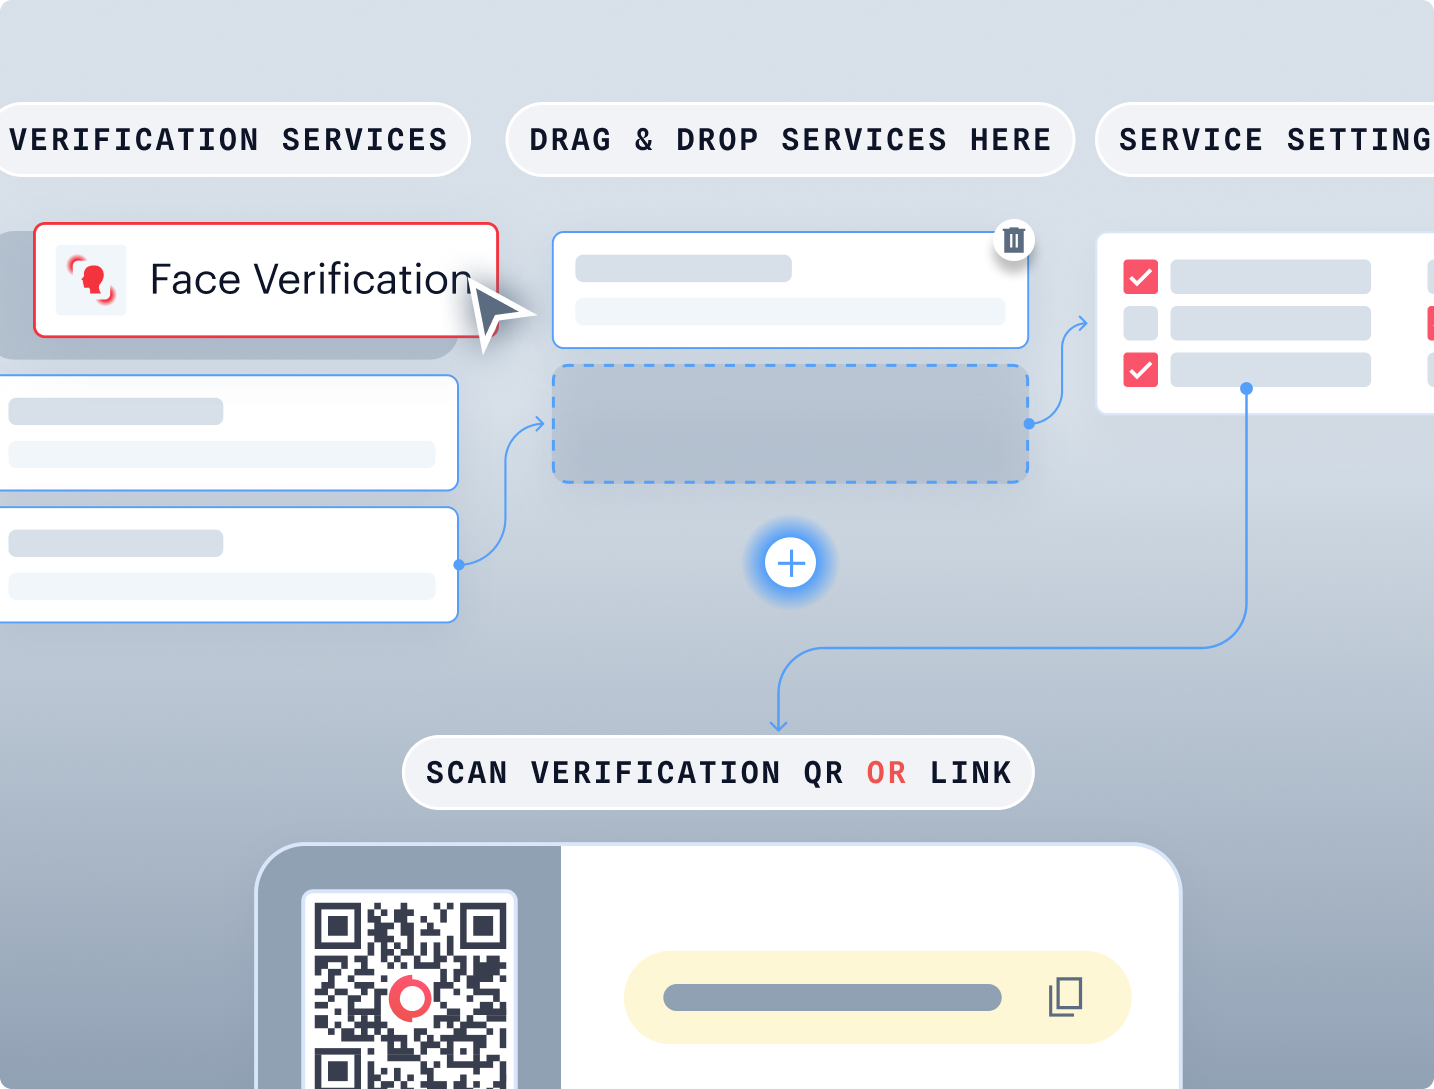Image resolution: width=1434 pixels, height=1089 pixels.
Task: Click the red OR text in the scan label
Action: pyautogui.click(x=887, y=773)
